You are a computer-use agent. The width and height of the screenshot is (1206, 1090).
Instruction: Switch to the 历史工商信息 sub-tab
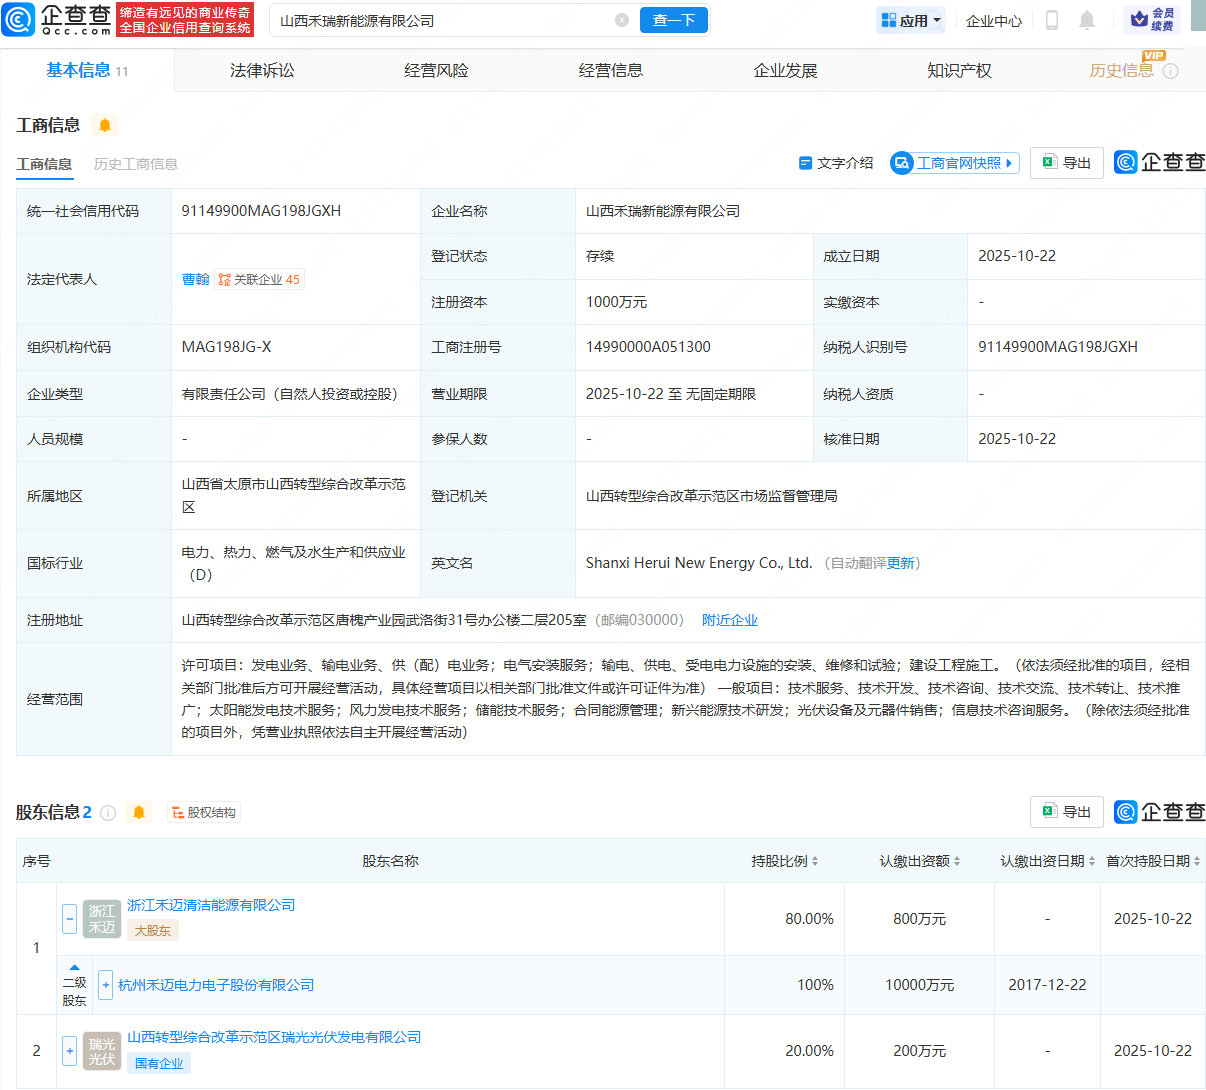point(136,164)
